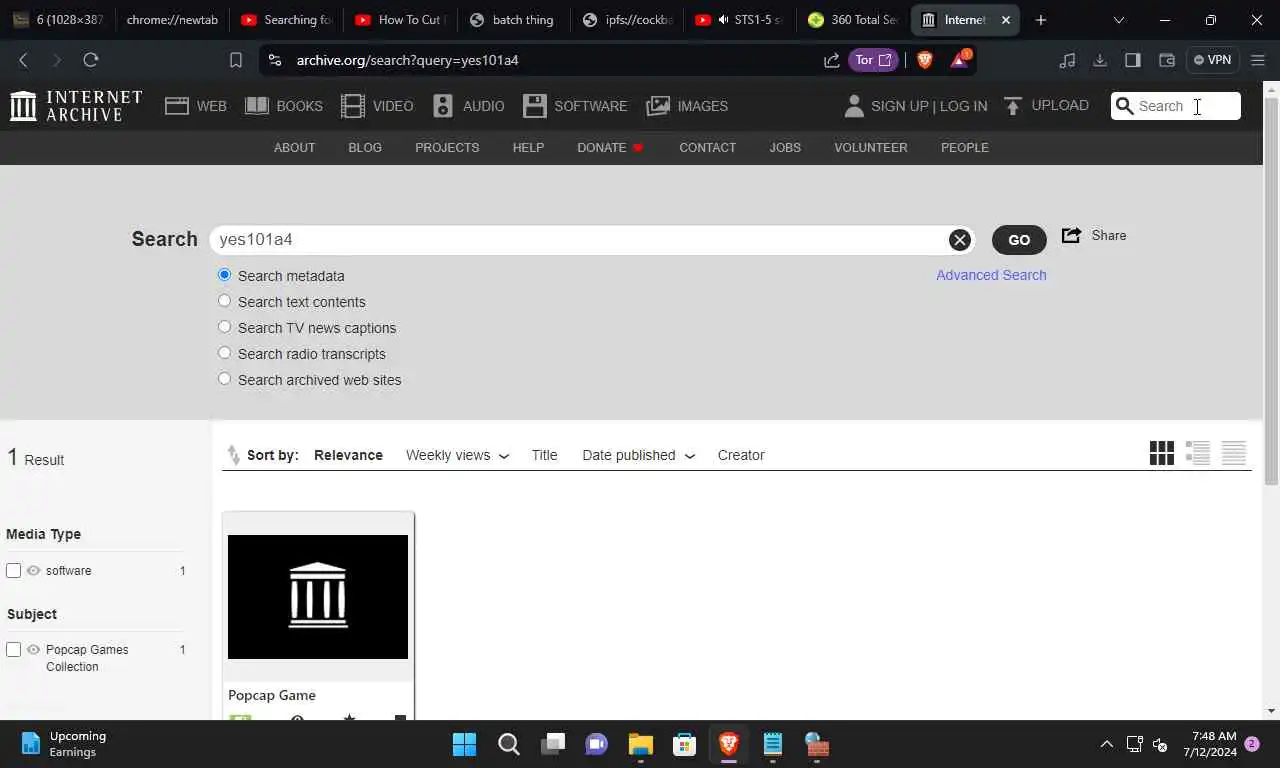Click the VPN button in browser toolbar
Image resolution: width=1280 pixels, height=768 pixels.
click(x=1212, y=60)
